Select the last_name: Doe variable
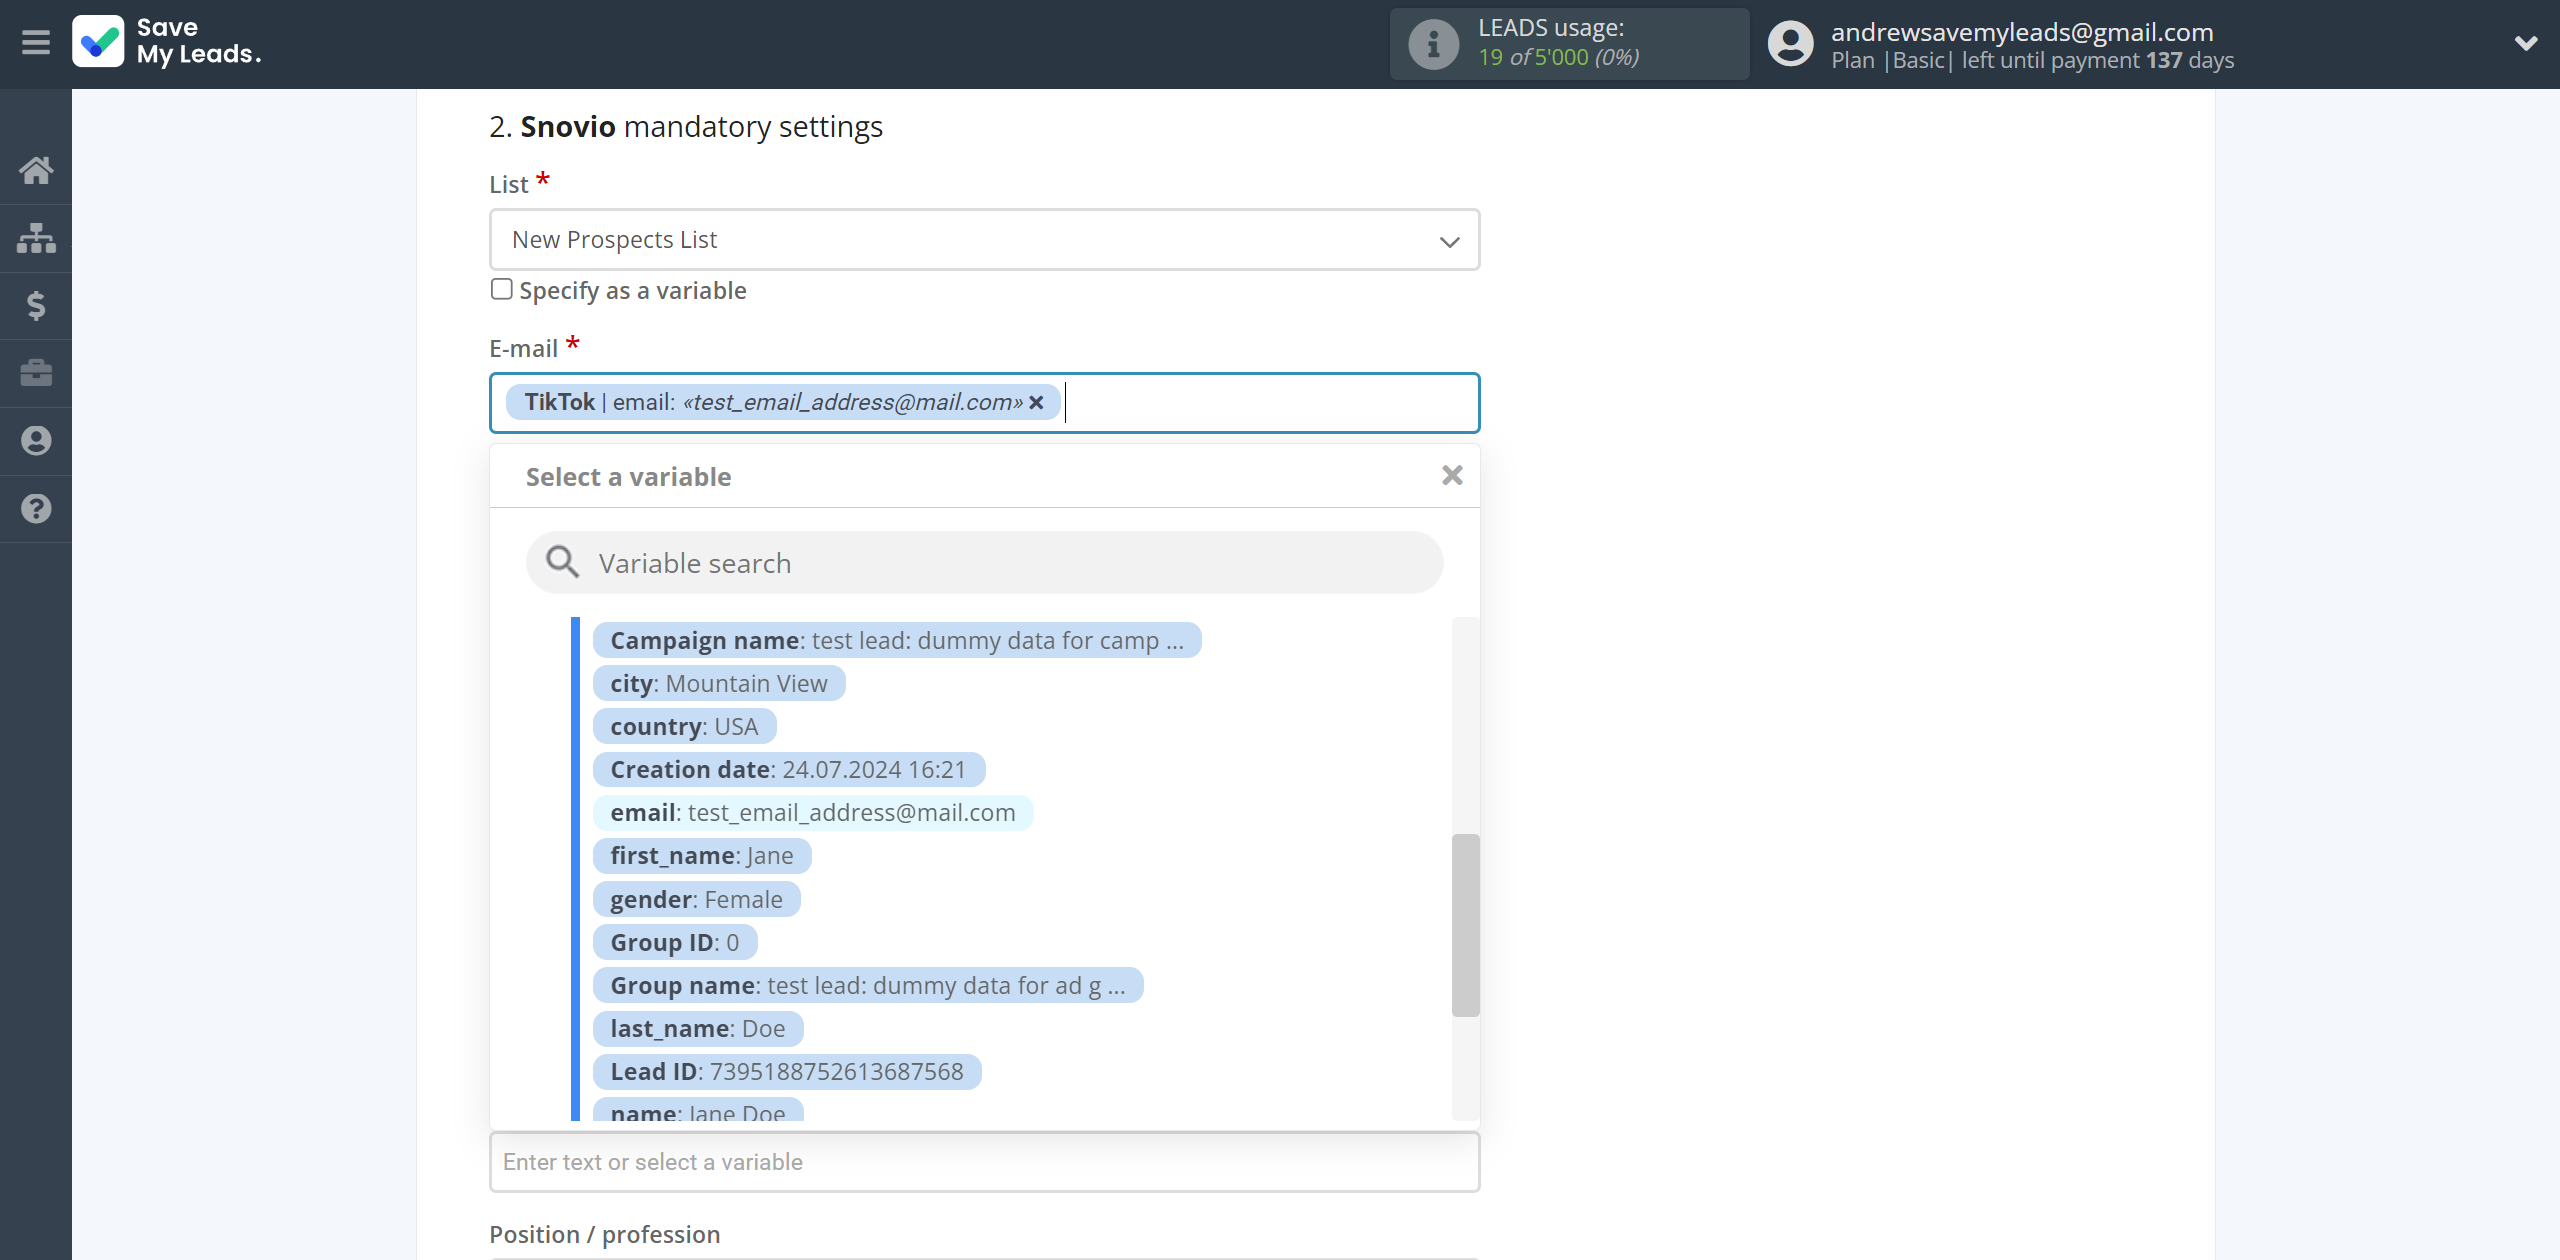 (x=698, y=1029)
